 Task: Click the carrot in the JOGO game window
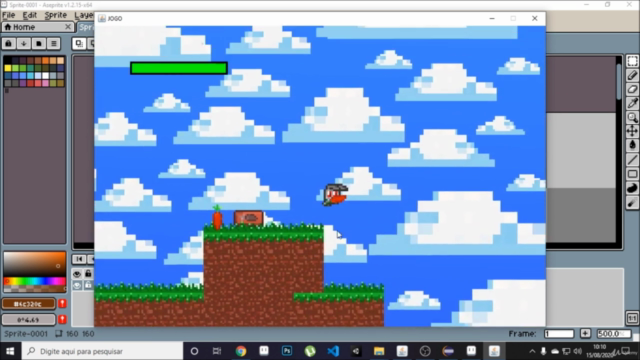tap(217, 217)
